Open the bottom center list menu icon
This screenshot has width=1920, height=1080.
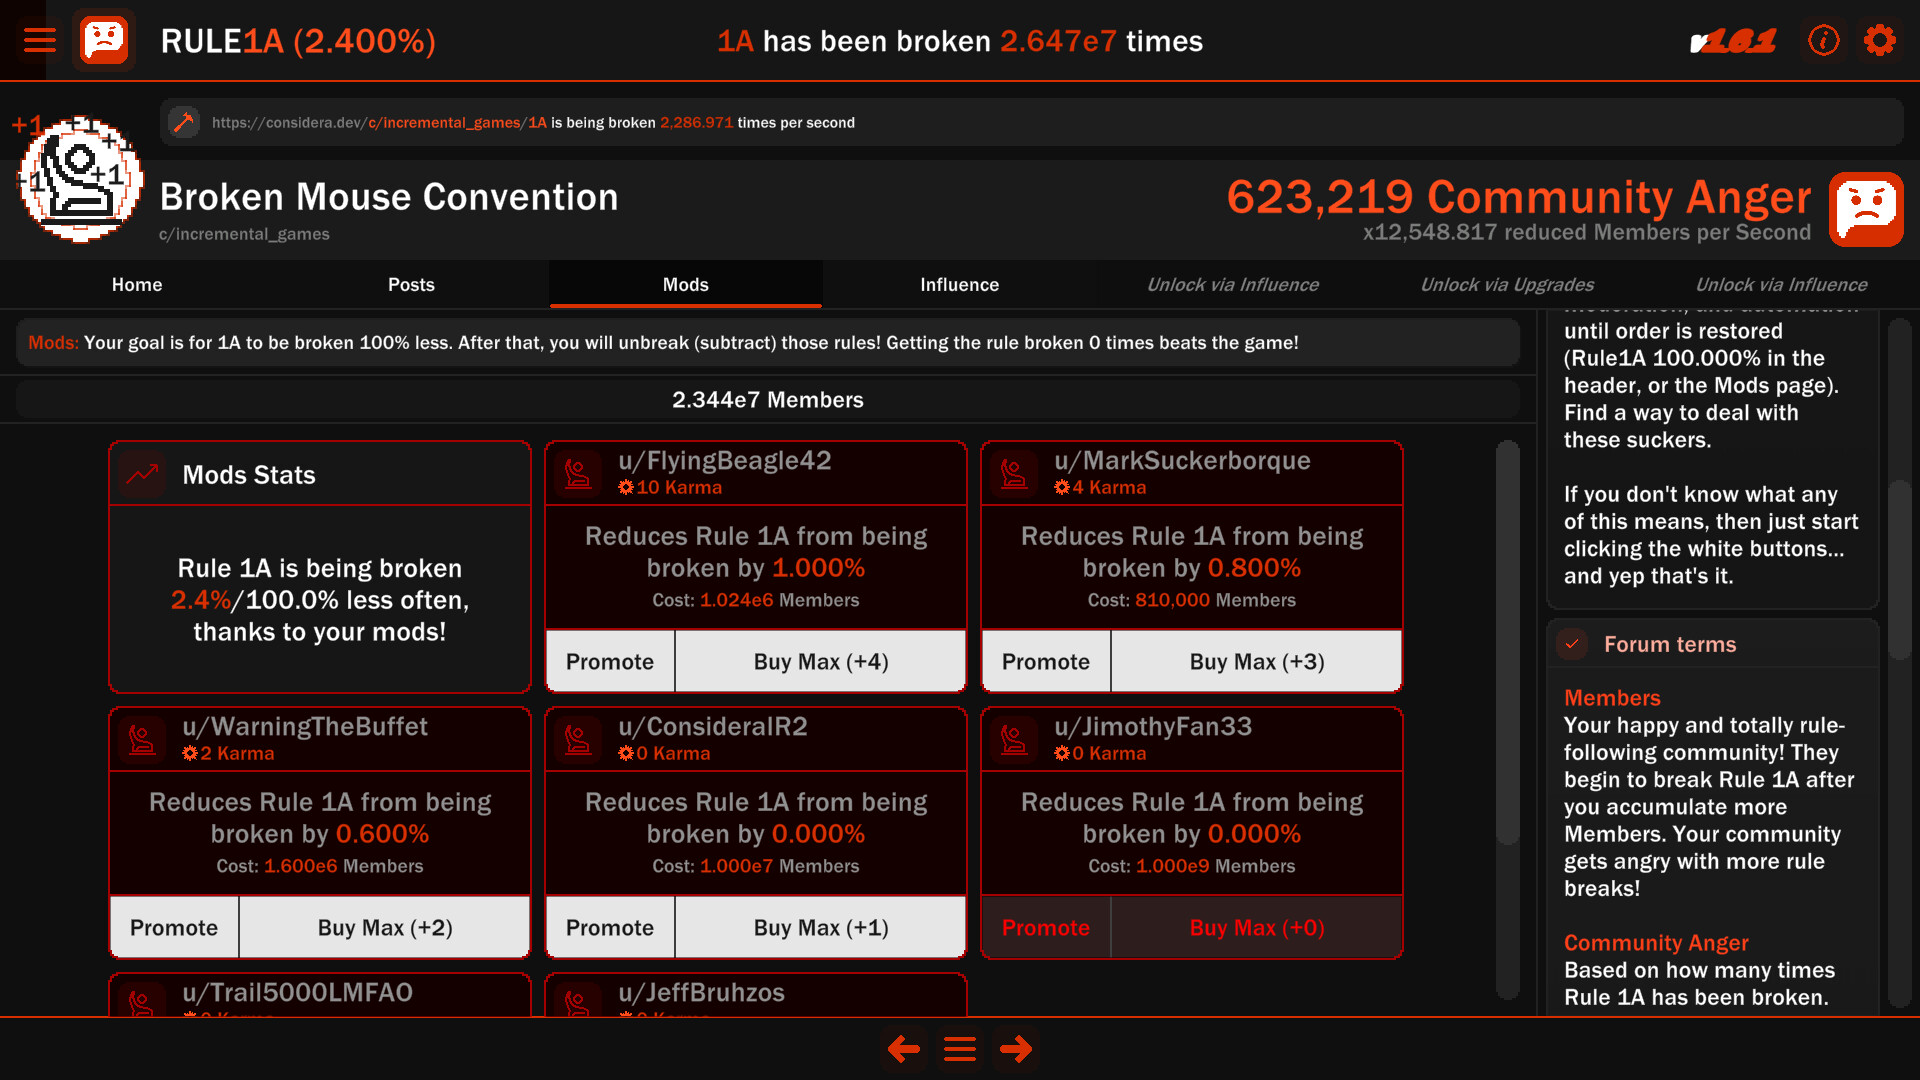960,1049
